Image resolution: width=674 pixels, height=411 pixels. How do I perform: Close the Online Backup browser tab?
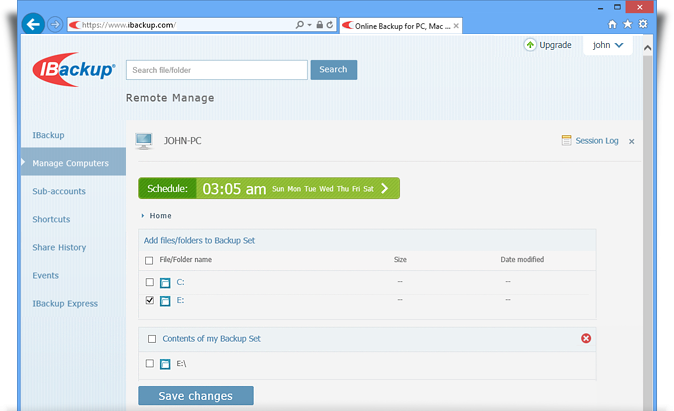point(456,26)
